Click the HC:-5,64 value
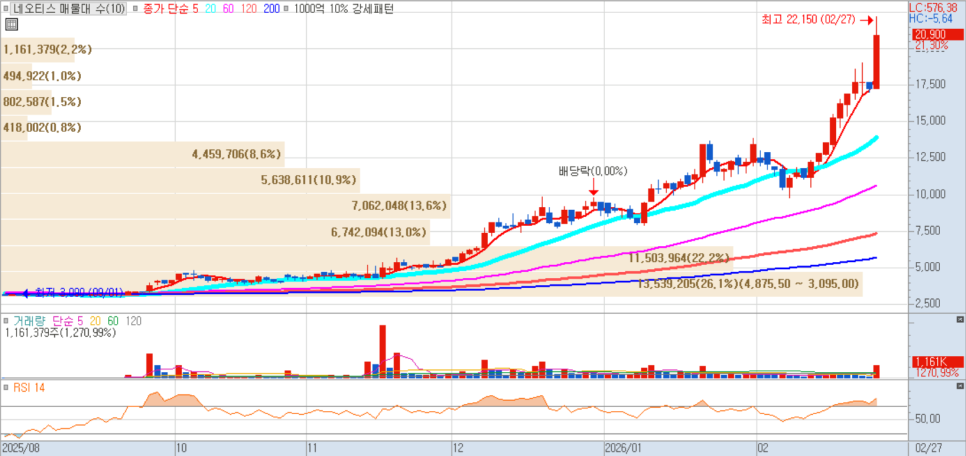The image size is (966, 456). (x=933, y=18)
